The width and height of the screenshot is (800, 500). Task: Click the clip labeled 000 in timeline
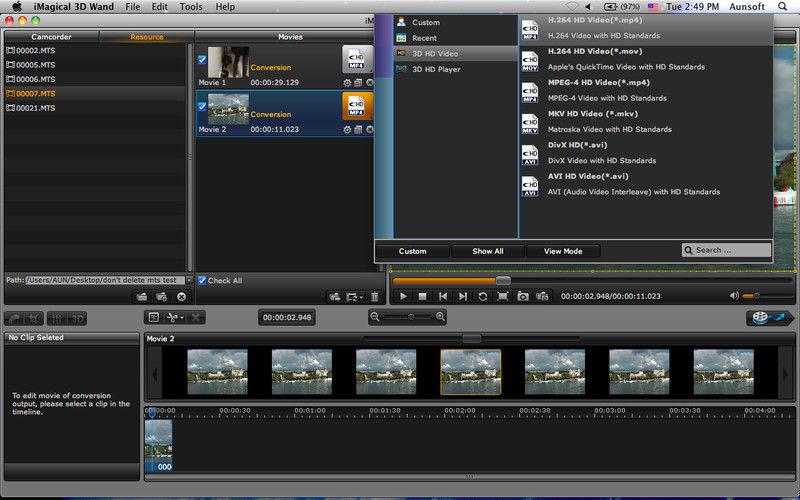pos(159,445)
